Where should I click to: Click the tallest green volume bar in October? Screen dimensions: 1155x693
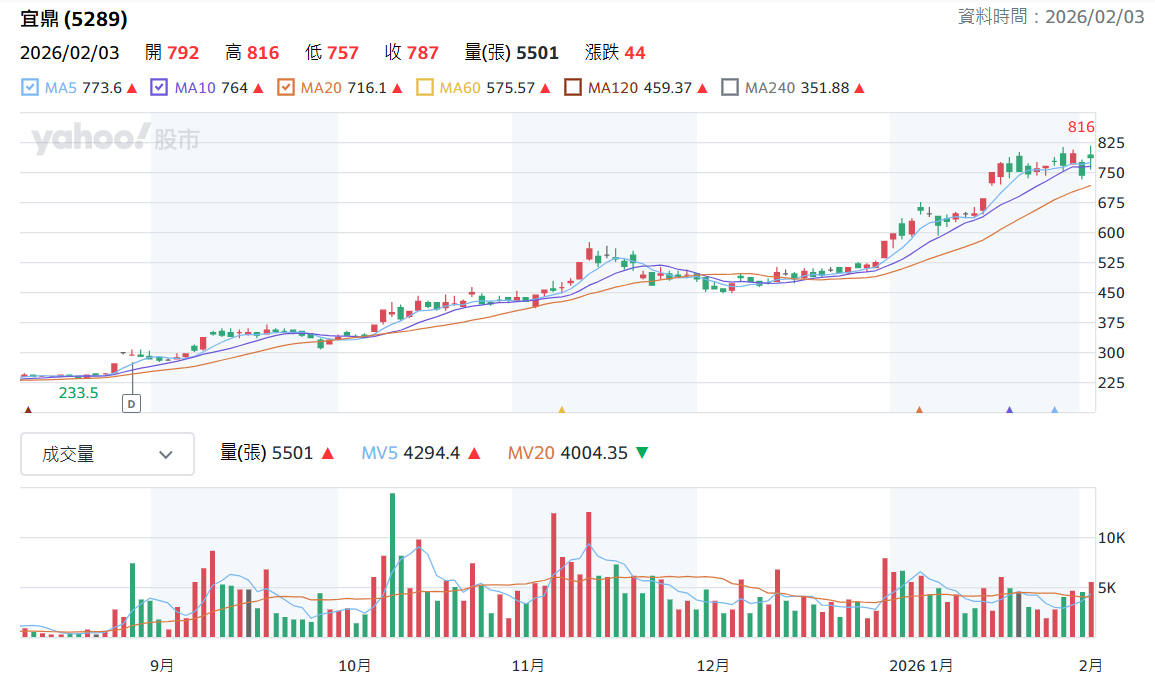pyautogui.click(x=393, y=565)
